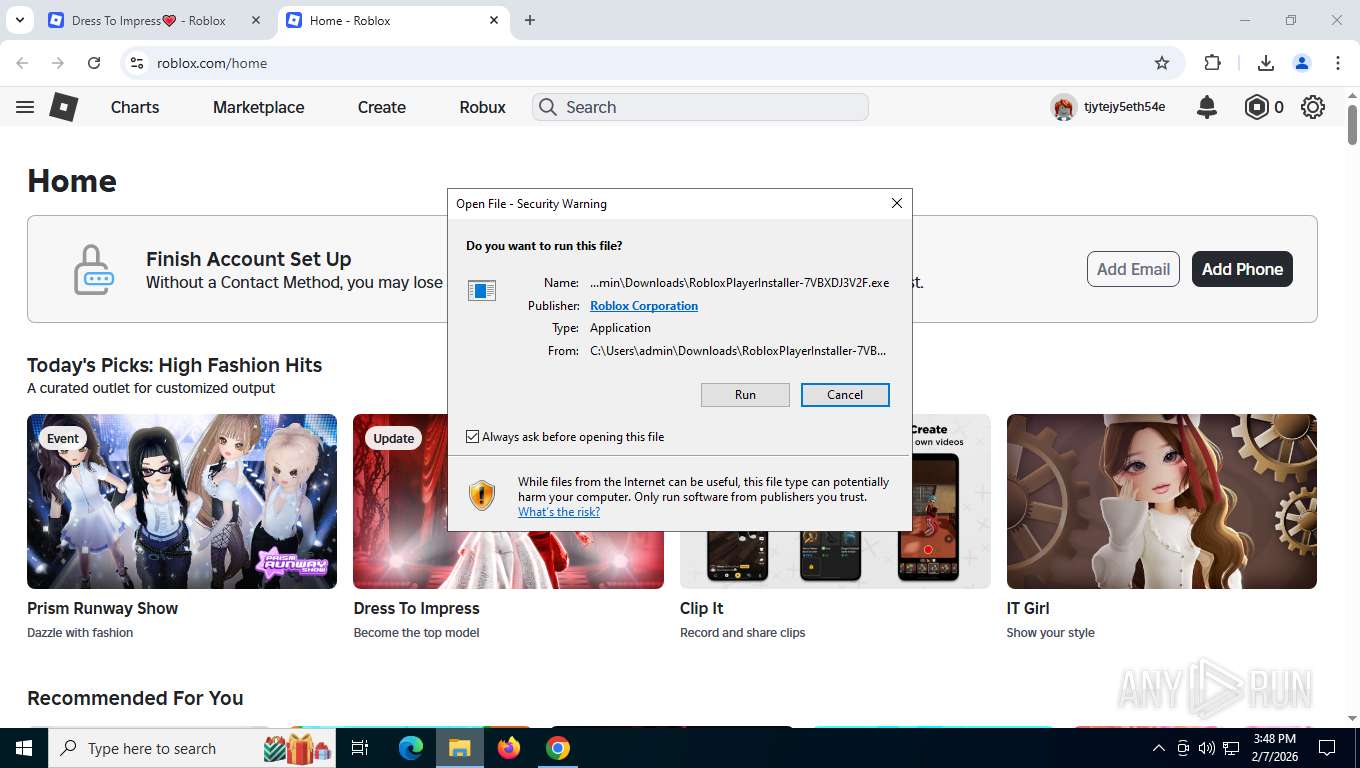Open the Robux balance icon
Viewport: 1360px width, 768px height.
pos(1256,107)
